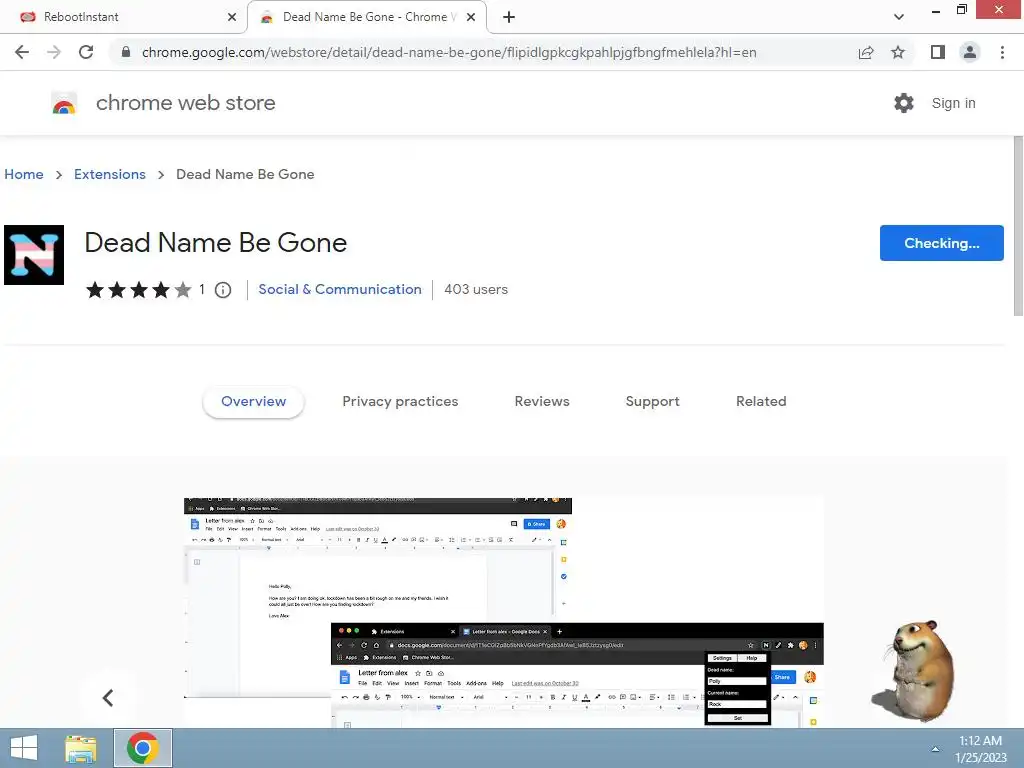Screen dimensions: 1024x768
Task: Click the extension screenshot preview image
Action: point(504,613)
